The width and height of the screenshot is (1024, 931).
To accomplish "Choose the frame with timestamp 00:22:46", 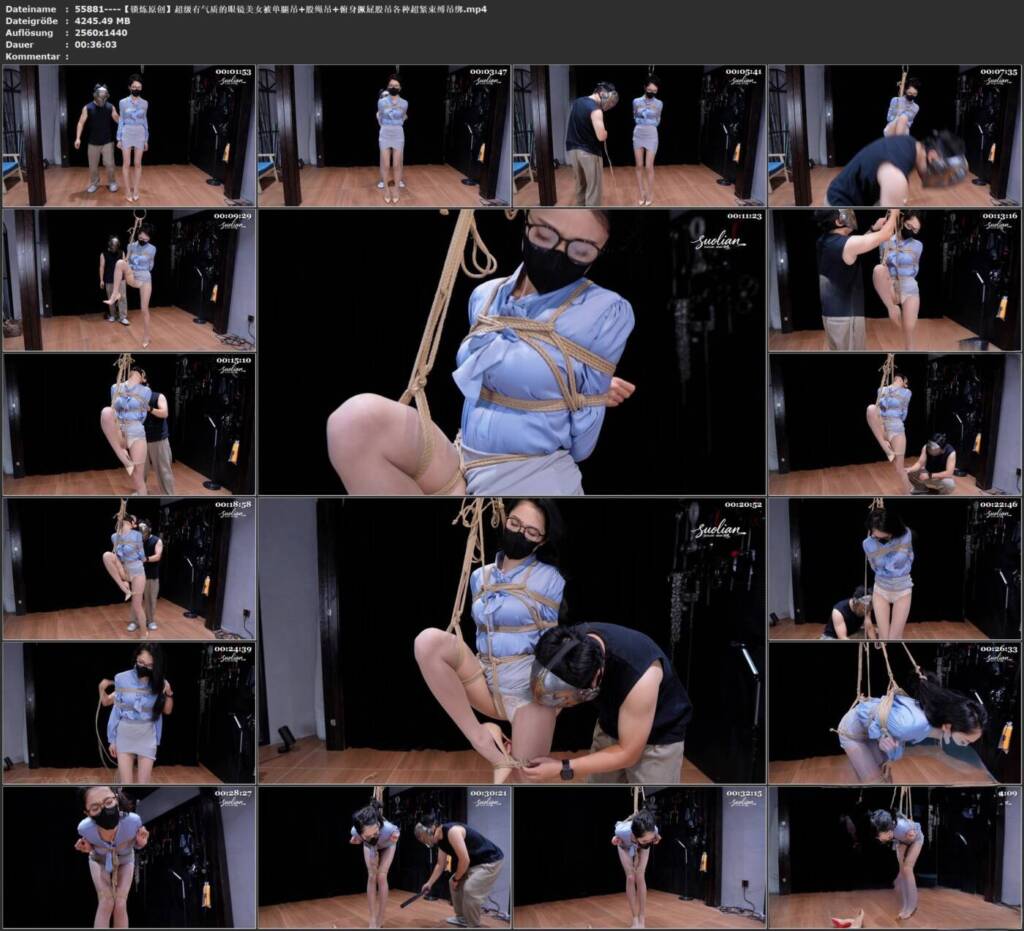I will point(894,569).
